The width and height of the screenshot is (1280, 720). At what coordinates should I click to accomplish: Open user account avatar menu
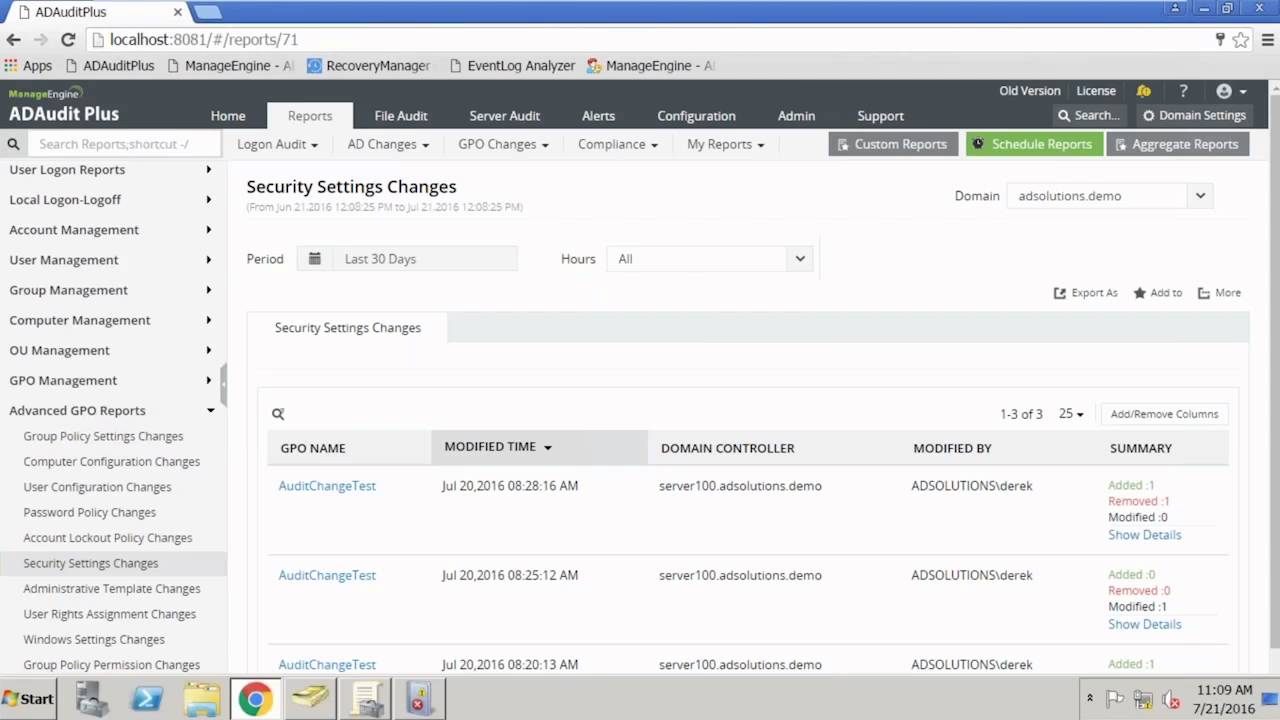(1229, 91)
